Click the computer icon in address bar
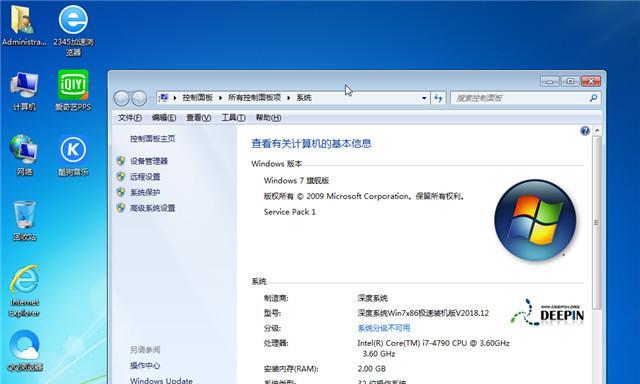 [164, 98]
